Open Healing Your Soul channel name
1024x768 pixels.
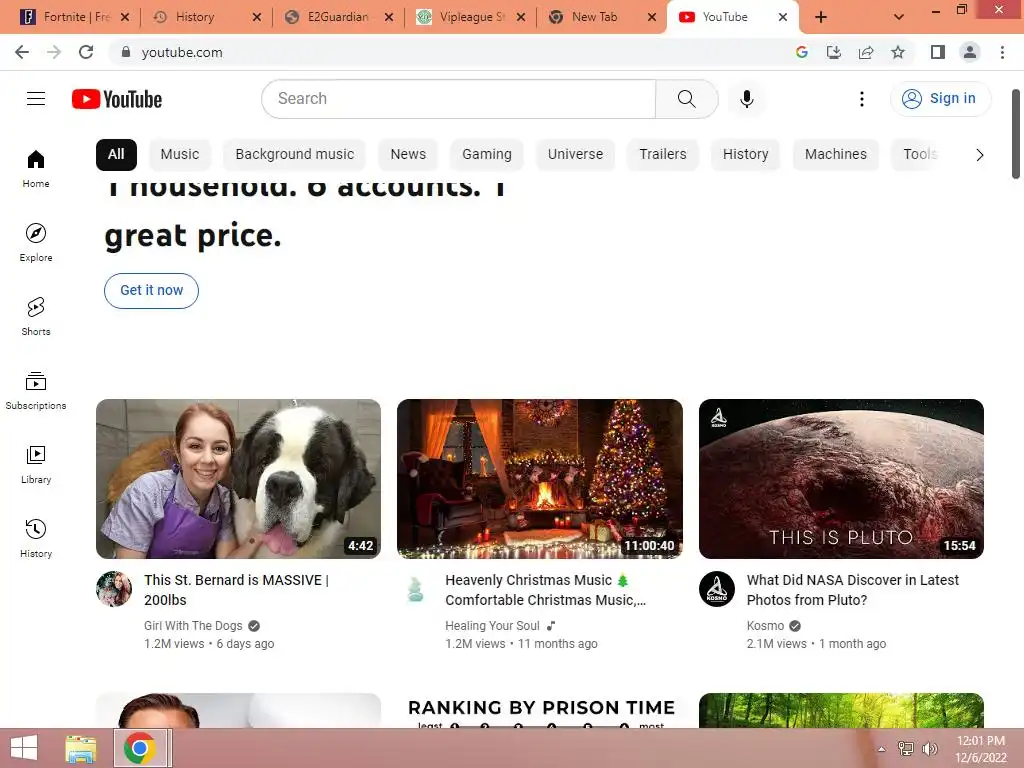[x=492, y=626]
